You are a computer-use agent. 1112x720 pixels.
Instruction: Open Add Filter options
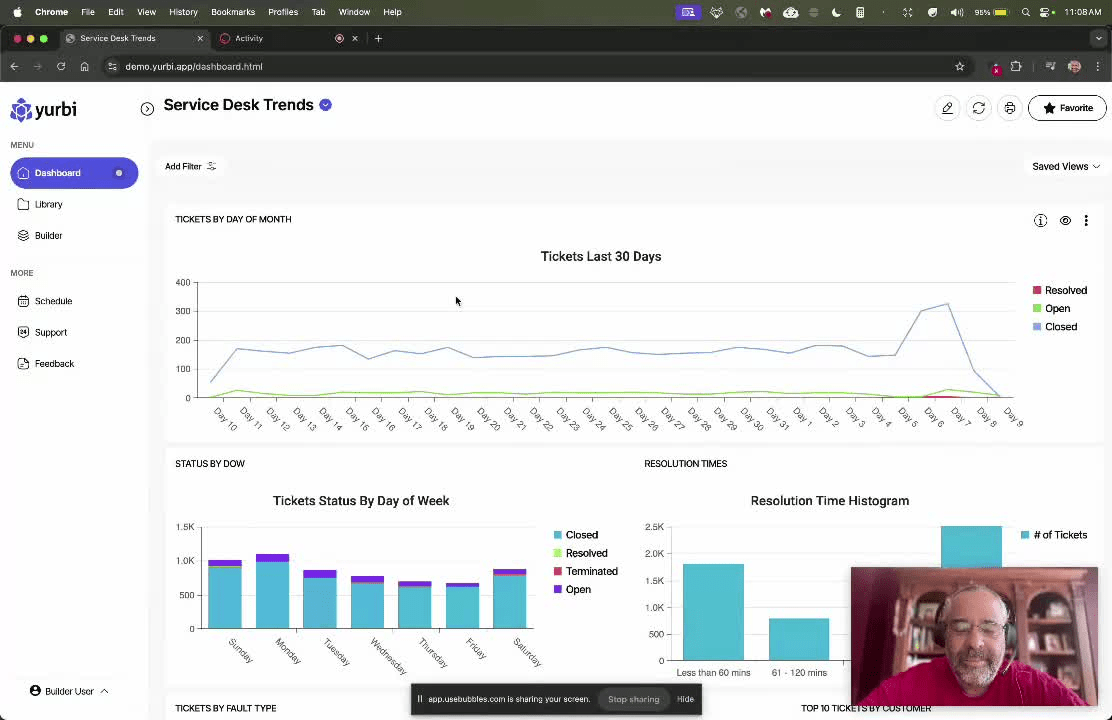point(190,167)
